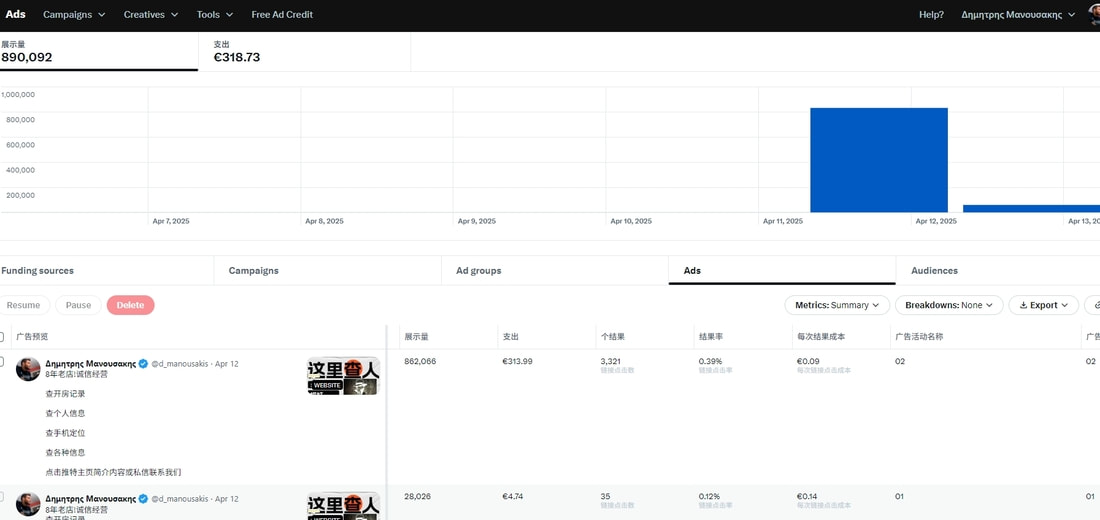Click the profile avatar in top-right corner
Image resolution: width=1100 pixels, height=520 pixels.
pos(1094,14)
